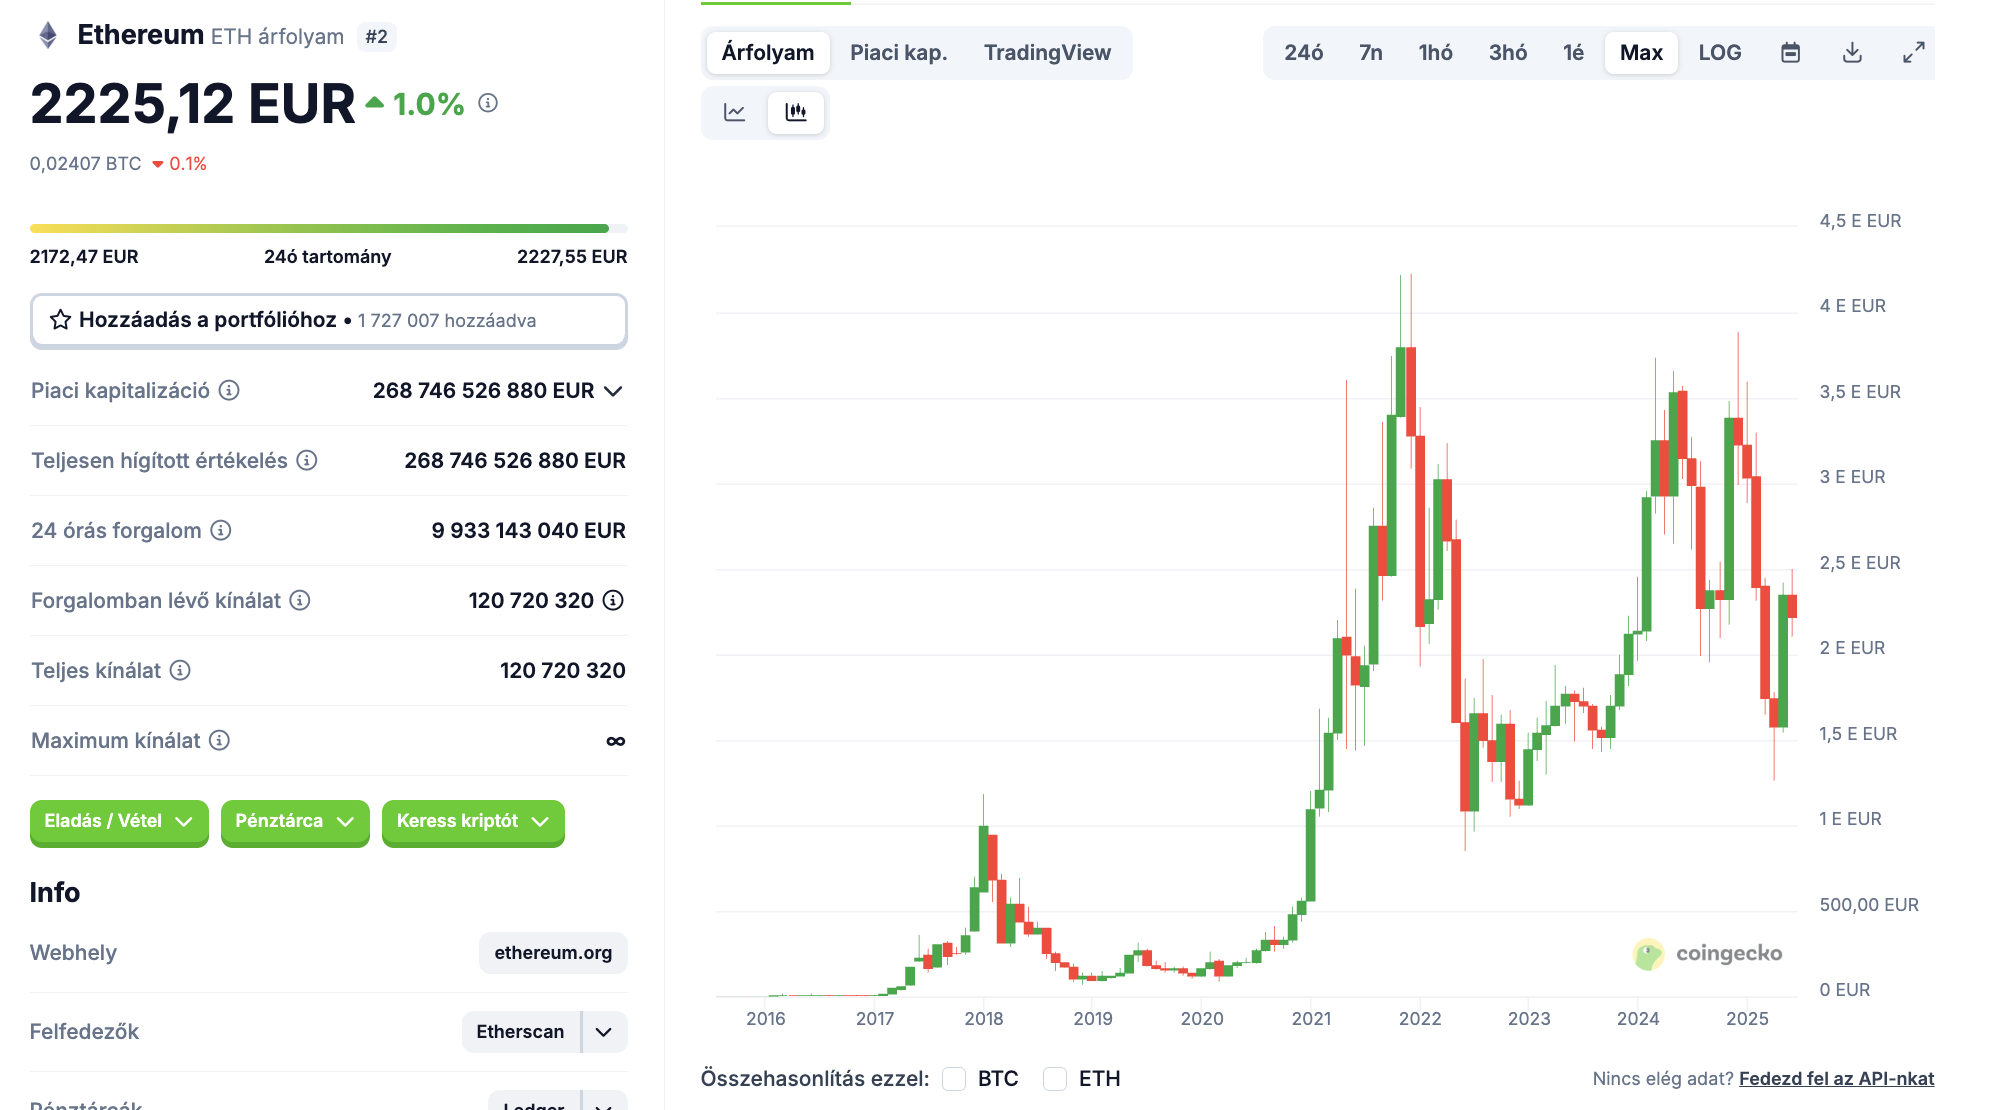Click the 0,02407 BTC price text
Viewport: 1992px width, 1110px height.
tap(85, 164)
